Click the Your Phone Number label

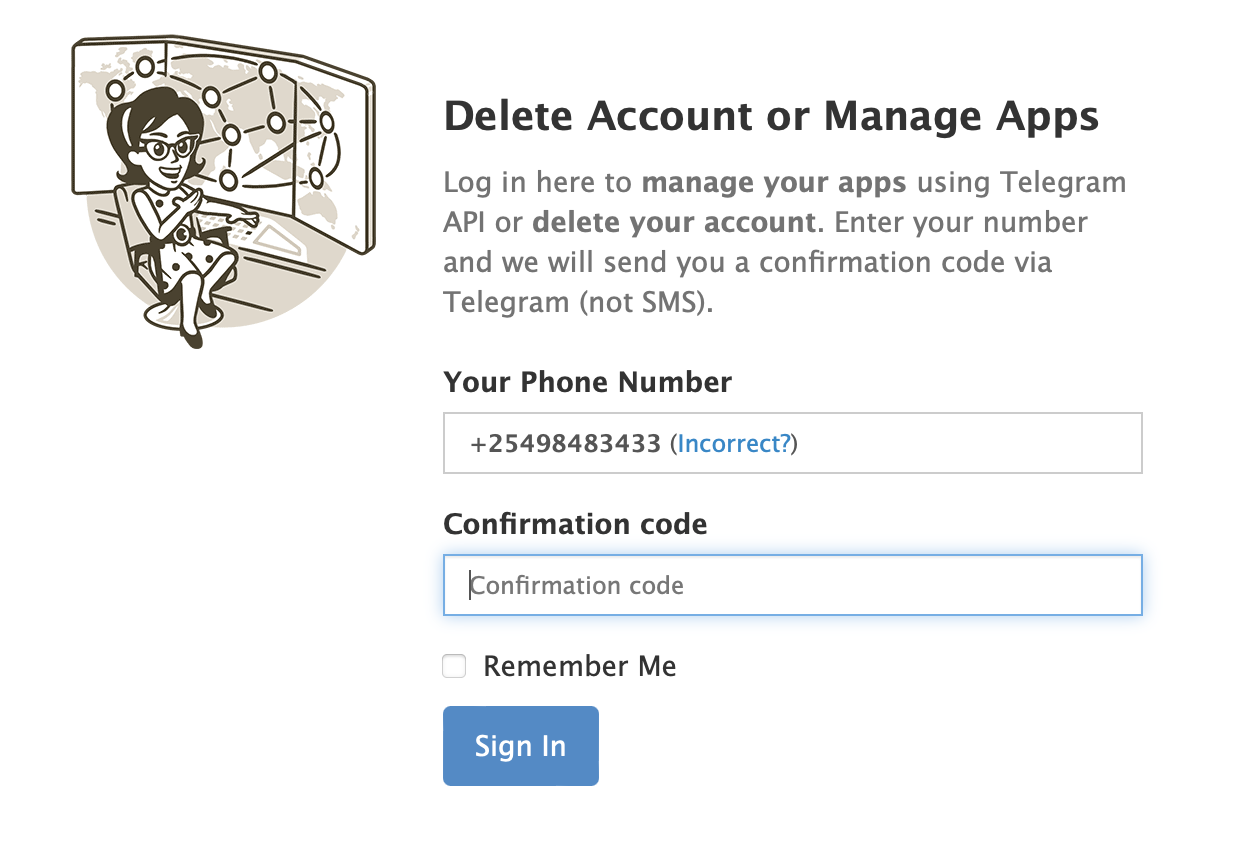pos(587,381)
